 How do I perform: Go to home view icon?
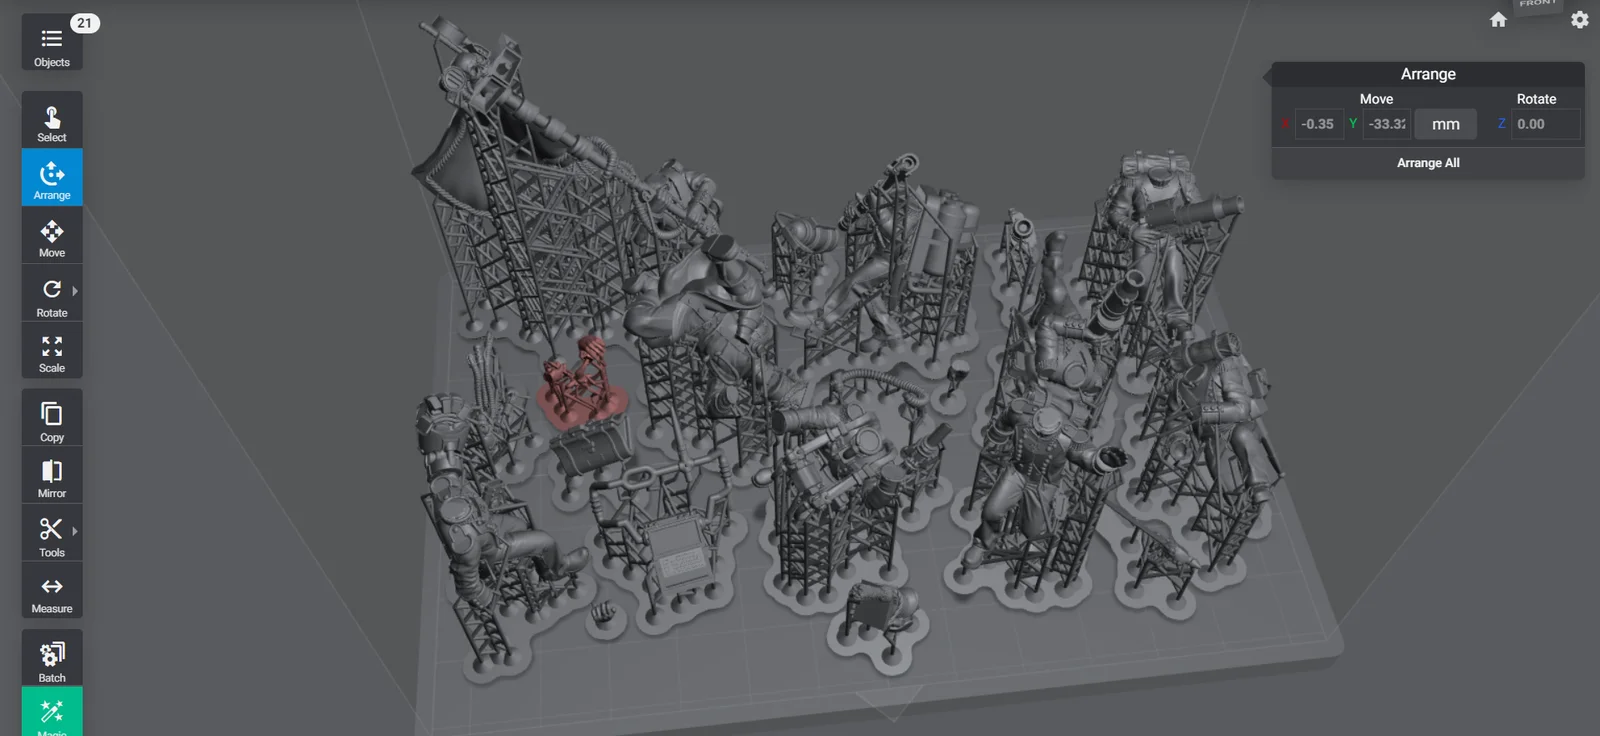[1498, 20]
